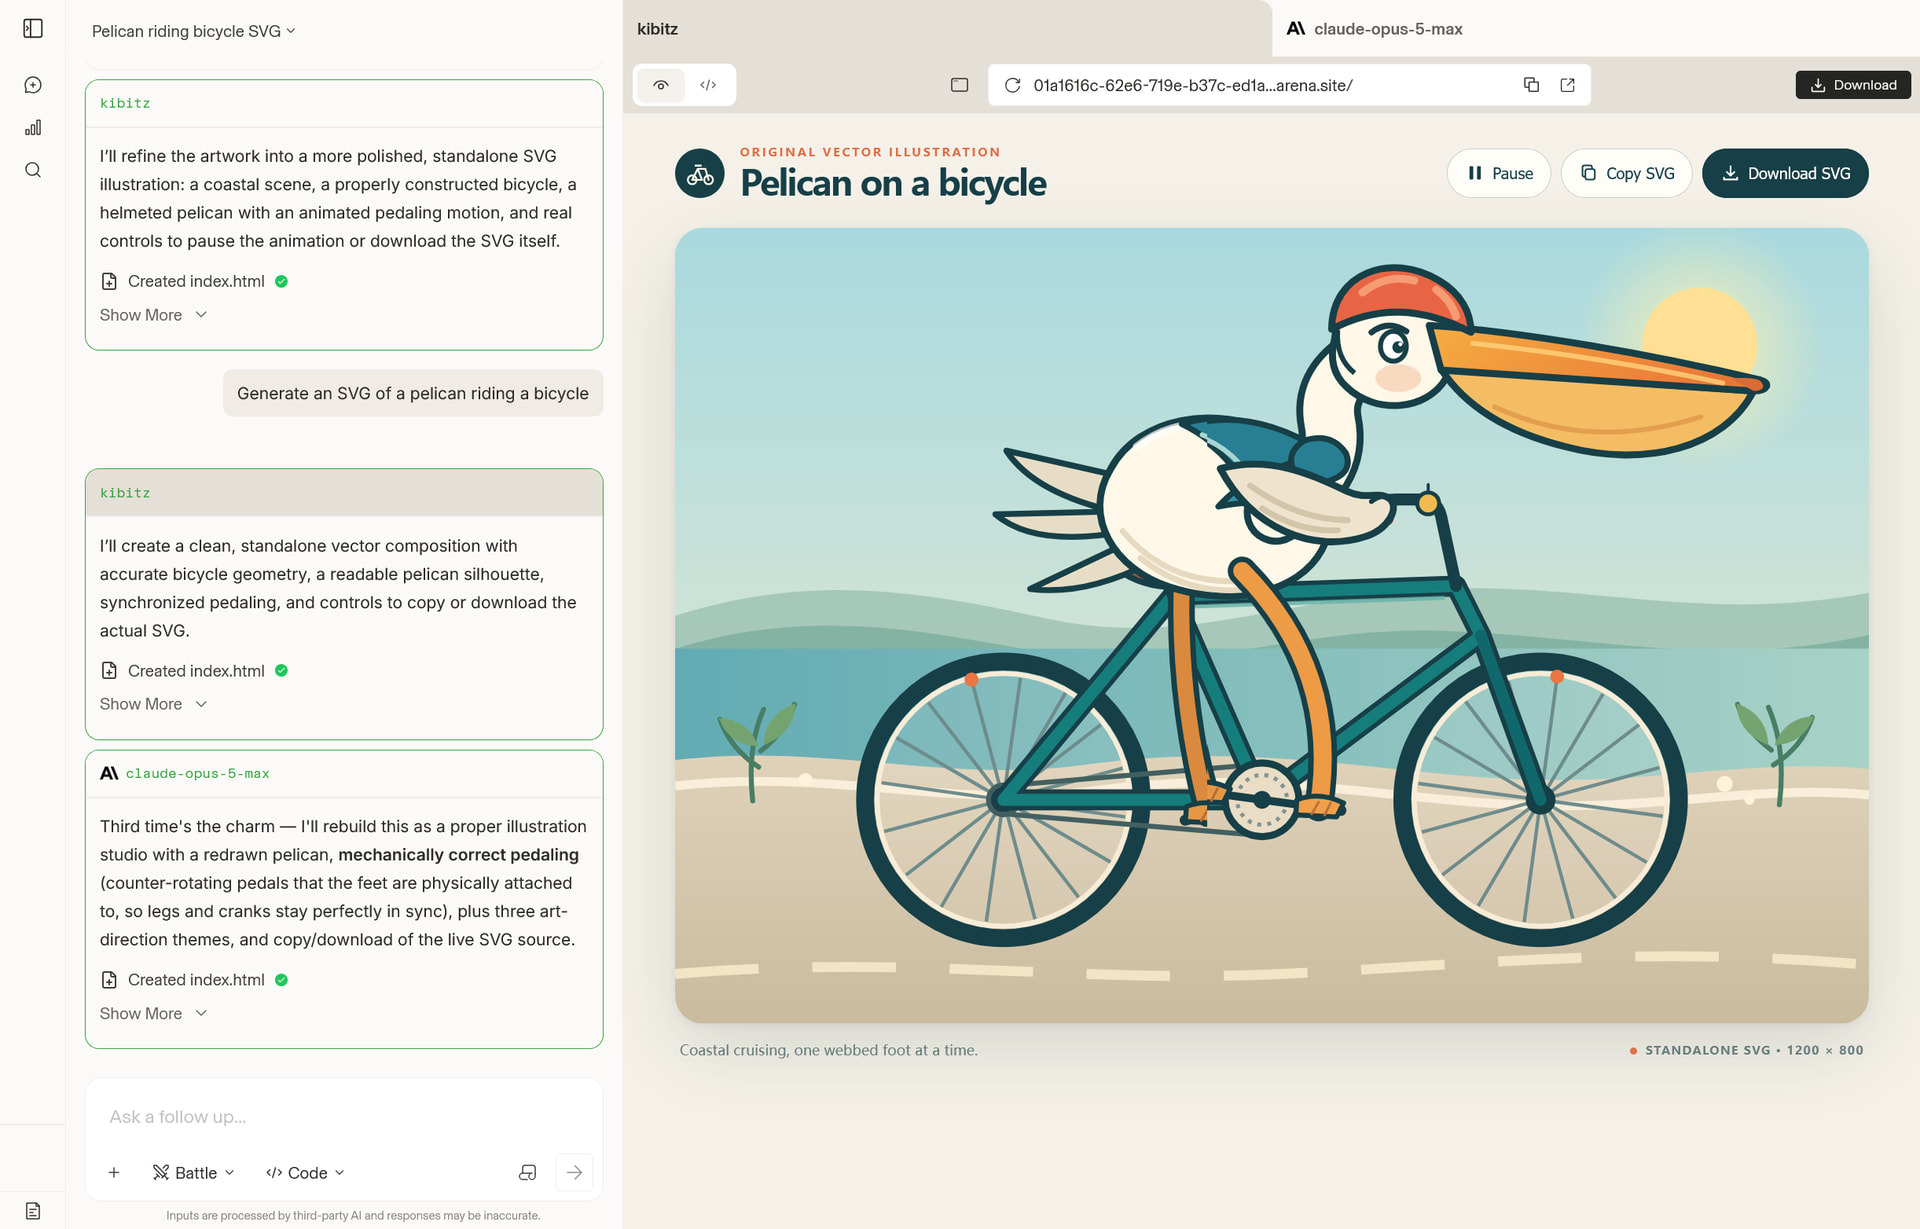1920x1229 pixels.
Task: Click the image generation icon in composer
Action: (528, 1173)
